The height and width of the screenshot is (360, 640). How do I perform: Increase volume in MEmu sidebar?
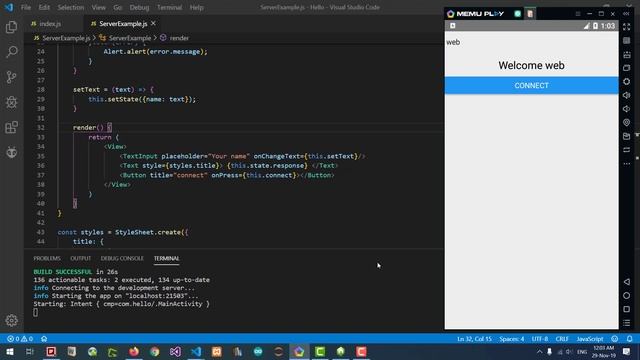(627, 95)
